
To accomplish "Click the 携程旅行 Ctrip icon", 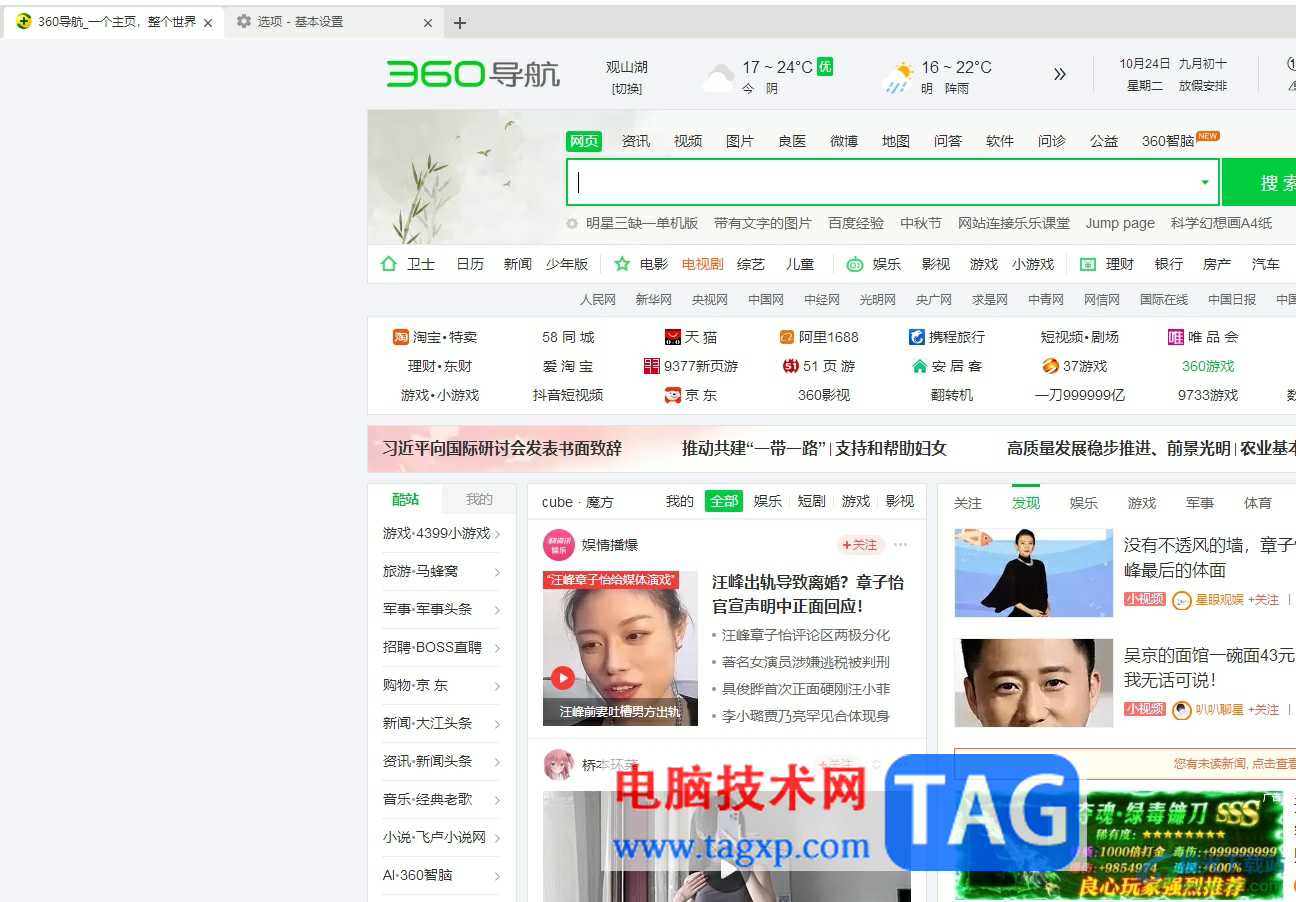I will tap(917, 336).
